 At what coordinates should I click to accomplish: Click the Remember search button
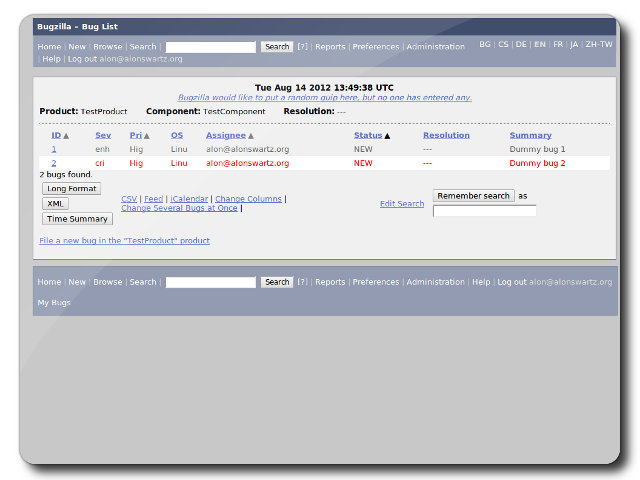click(x=473, y=196)
